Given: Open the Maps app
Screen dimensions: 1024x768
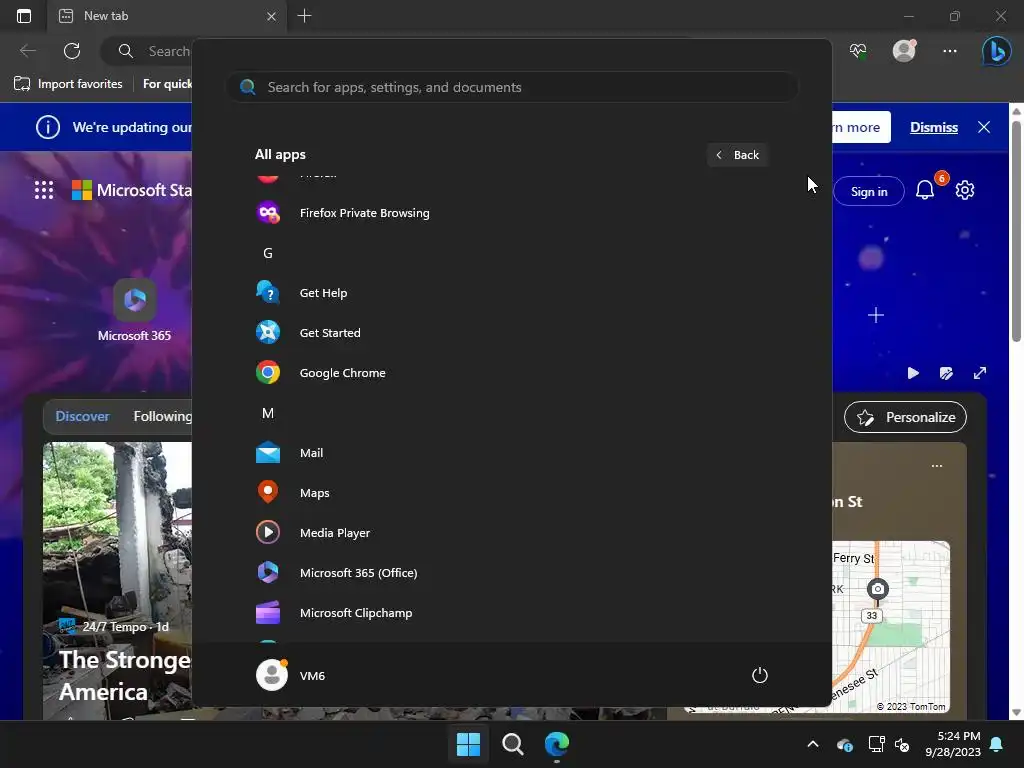Looking at the screenshot, I should tap(511, 493).
